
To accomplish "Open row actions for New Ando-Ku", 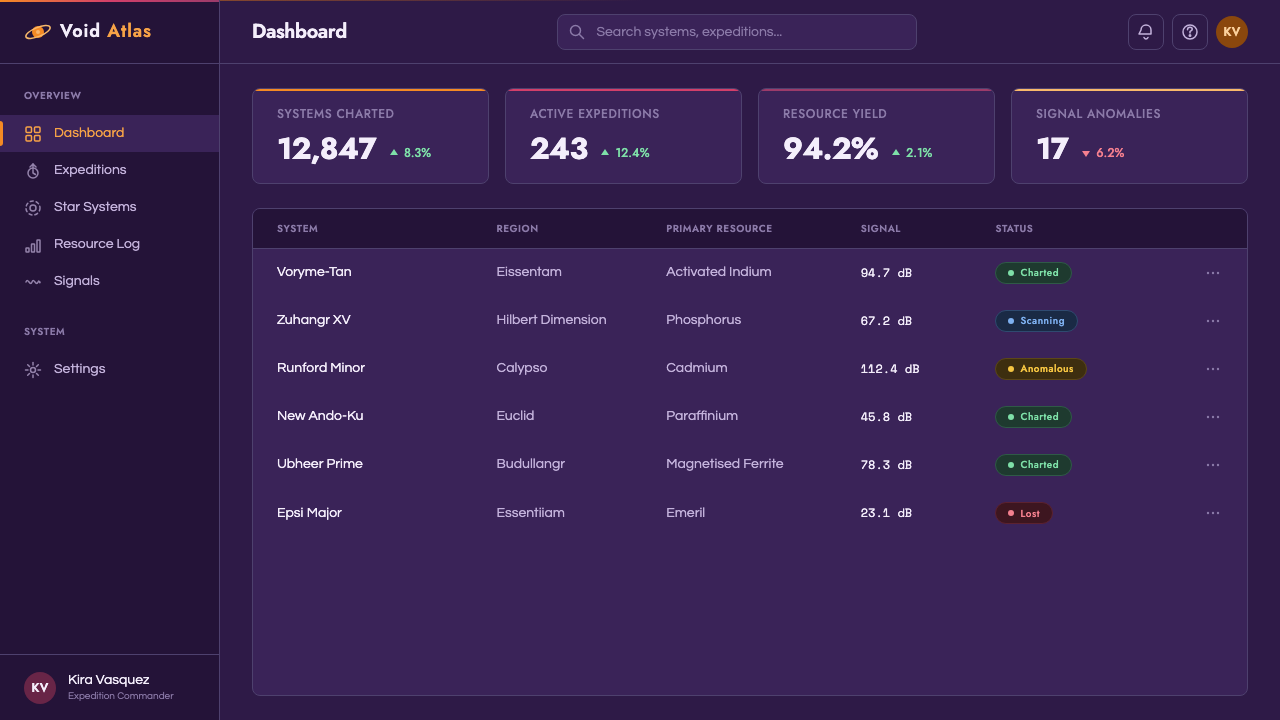I will tap(1213, 417).
